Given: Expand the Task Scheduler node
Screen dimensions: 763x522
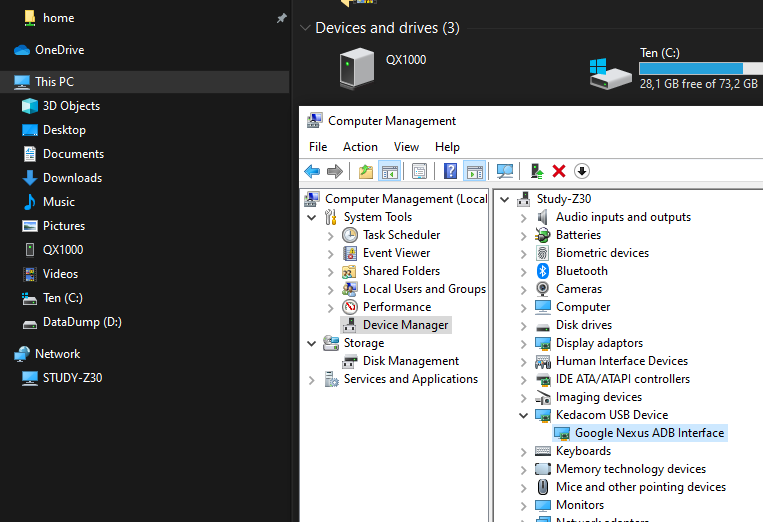Looking at the screenshot, I should pos(330,236).
